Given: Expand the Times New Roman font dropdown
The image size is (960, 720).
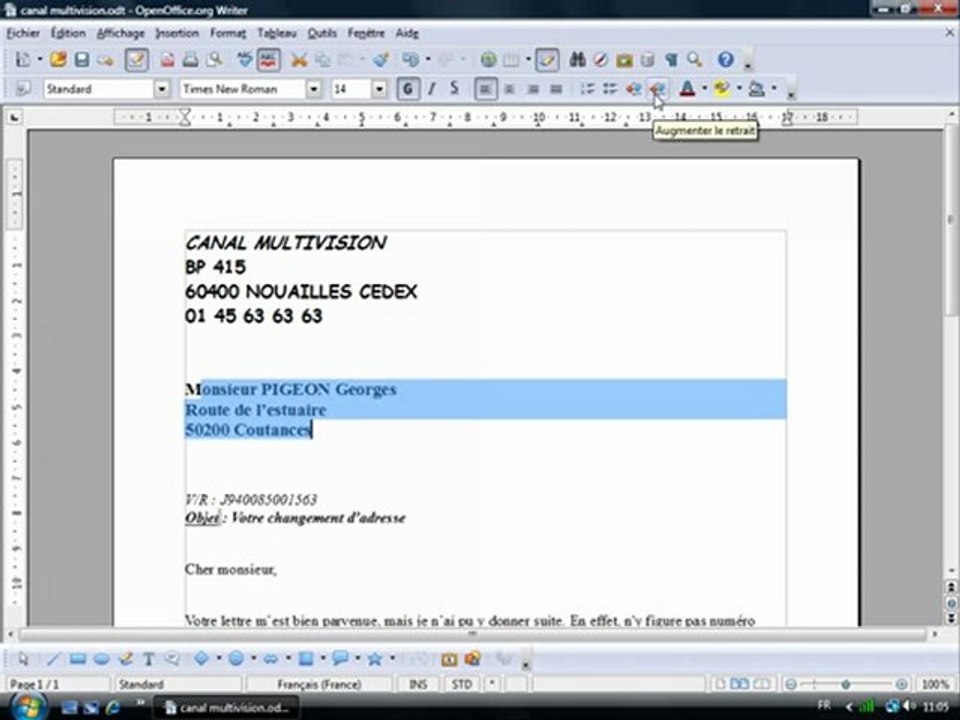Looking at the screenshot, I should pos(313,89).
